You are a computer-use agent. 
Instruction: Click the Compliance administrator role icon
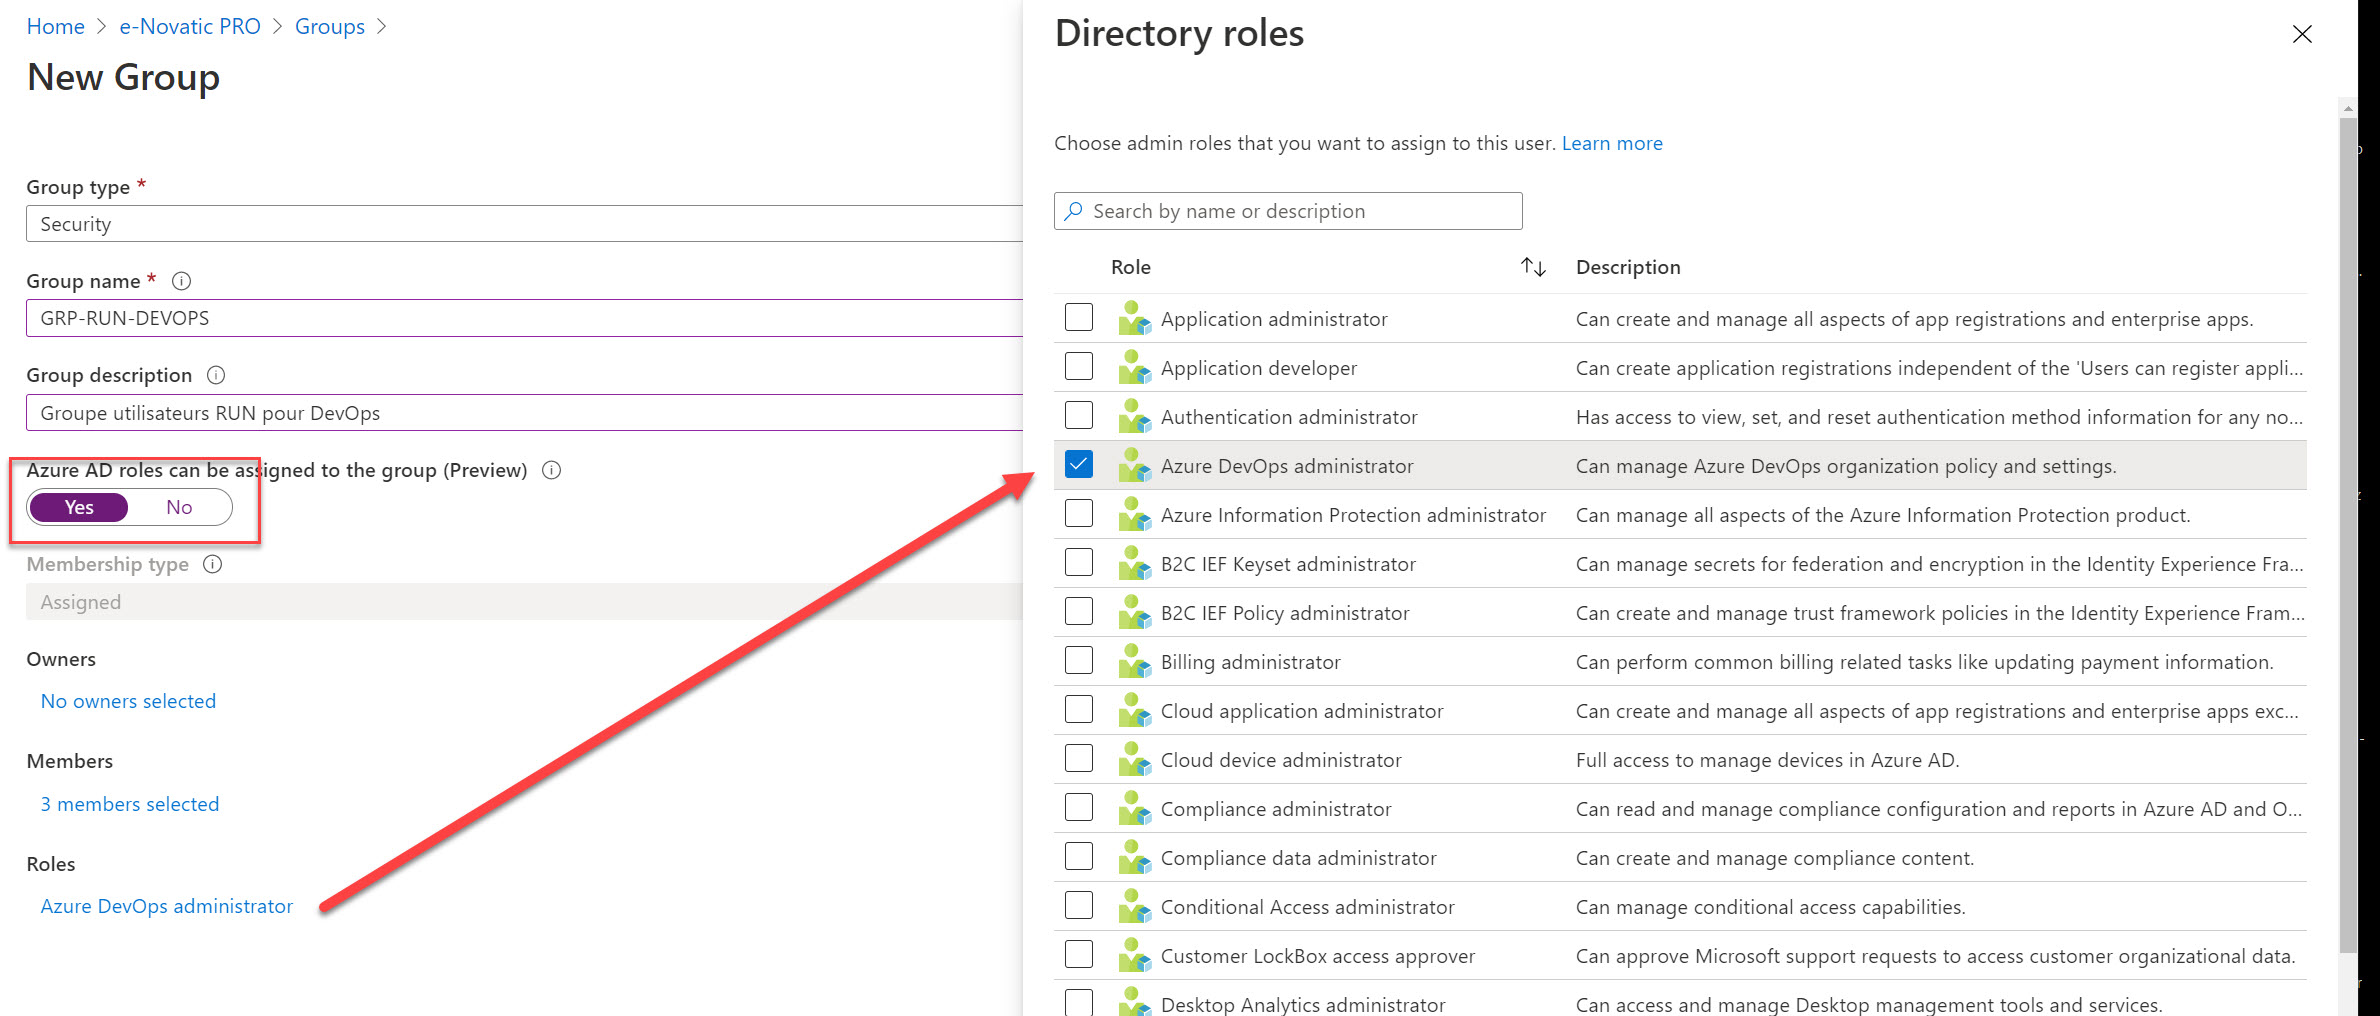[x=1134, y=808]
